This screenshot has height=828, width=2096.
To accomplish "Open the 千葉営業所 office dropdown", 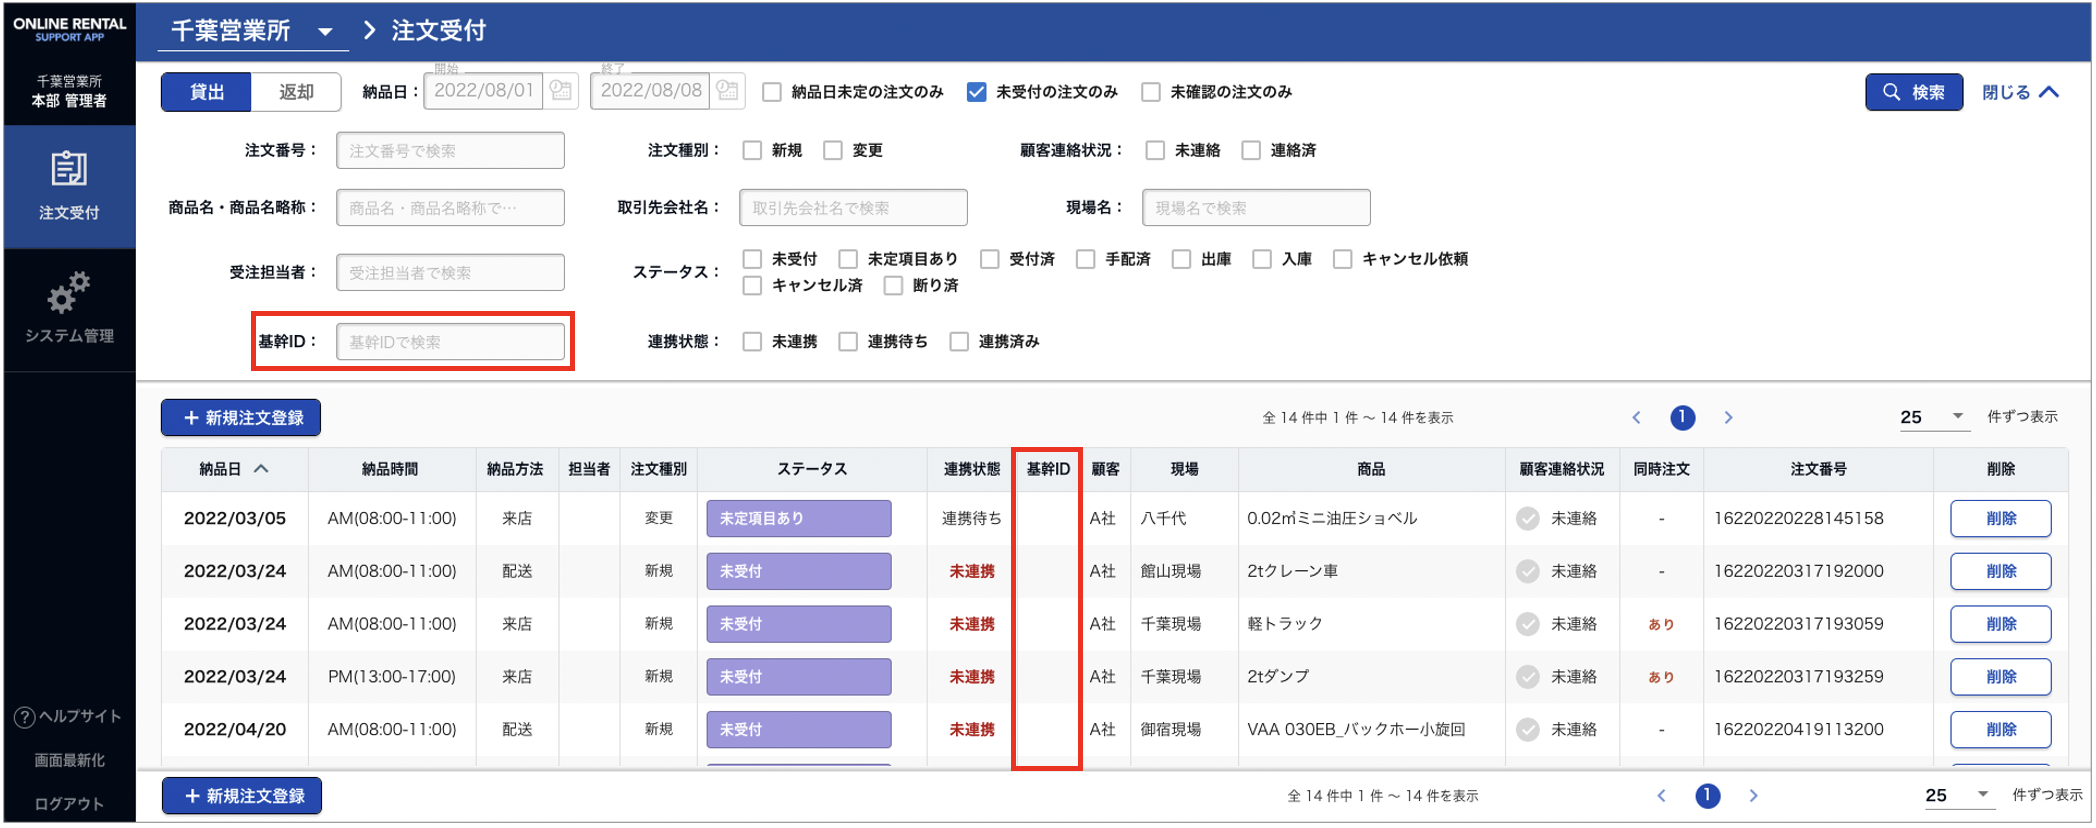I will (325, 32).
